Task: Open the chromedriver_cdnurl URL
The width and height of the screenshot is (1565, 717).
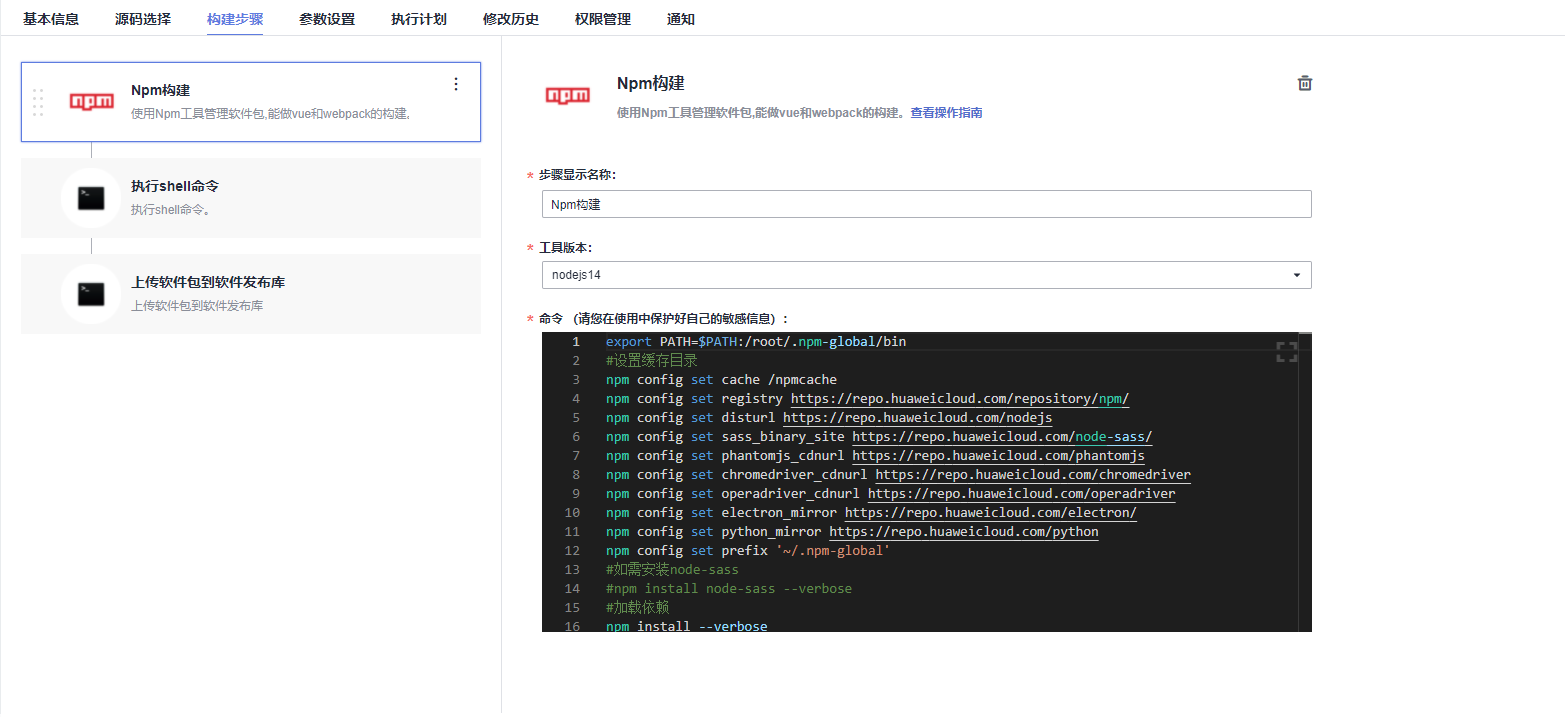Action: point(1033,475)
